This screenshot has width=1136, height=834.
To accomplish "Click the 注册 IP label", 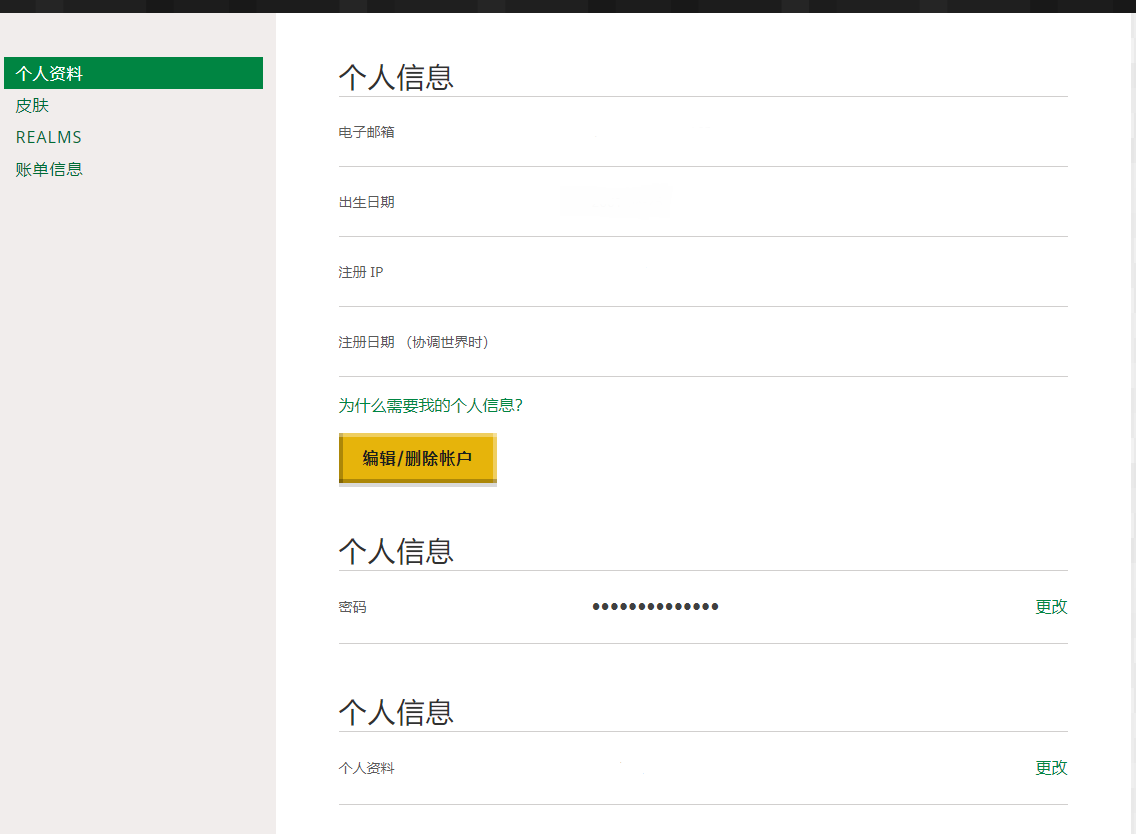I will click(360, 272).
